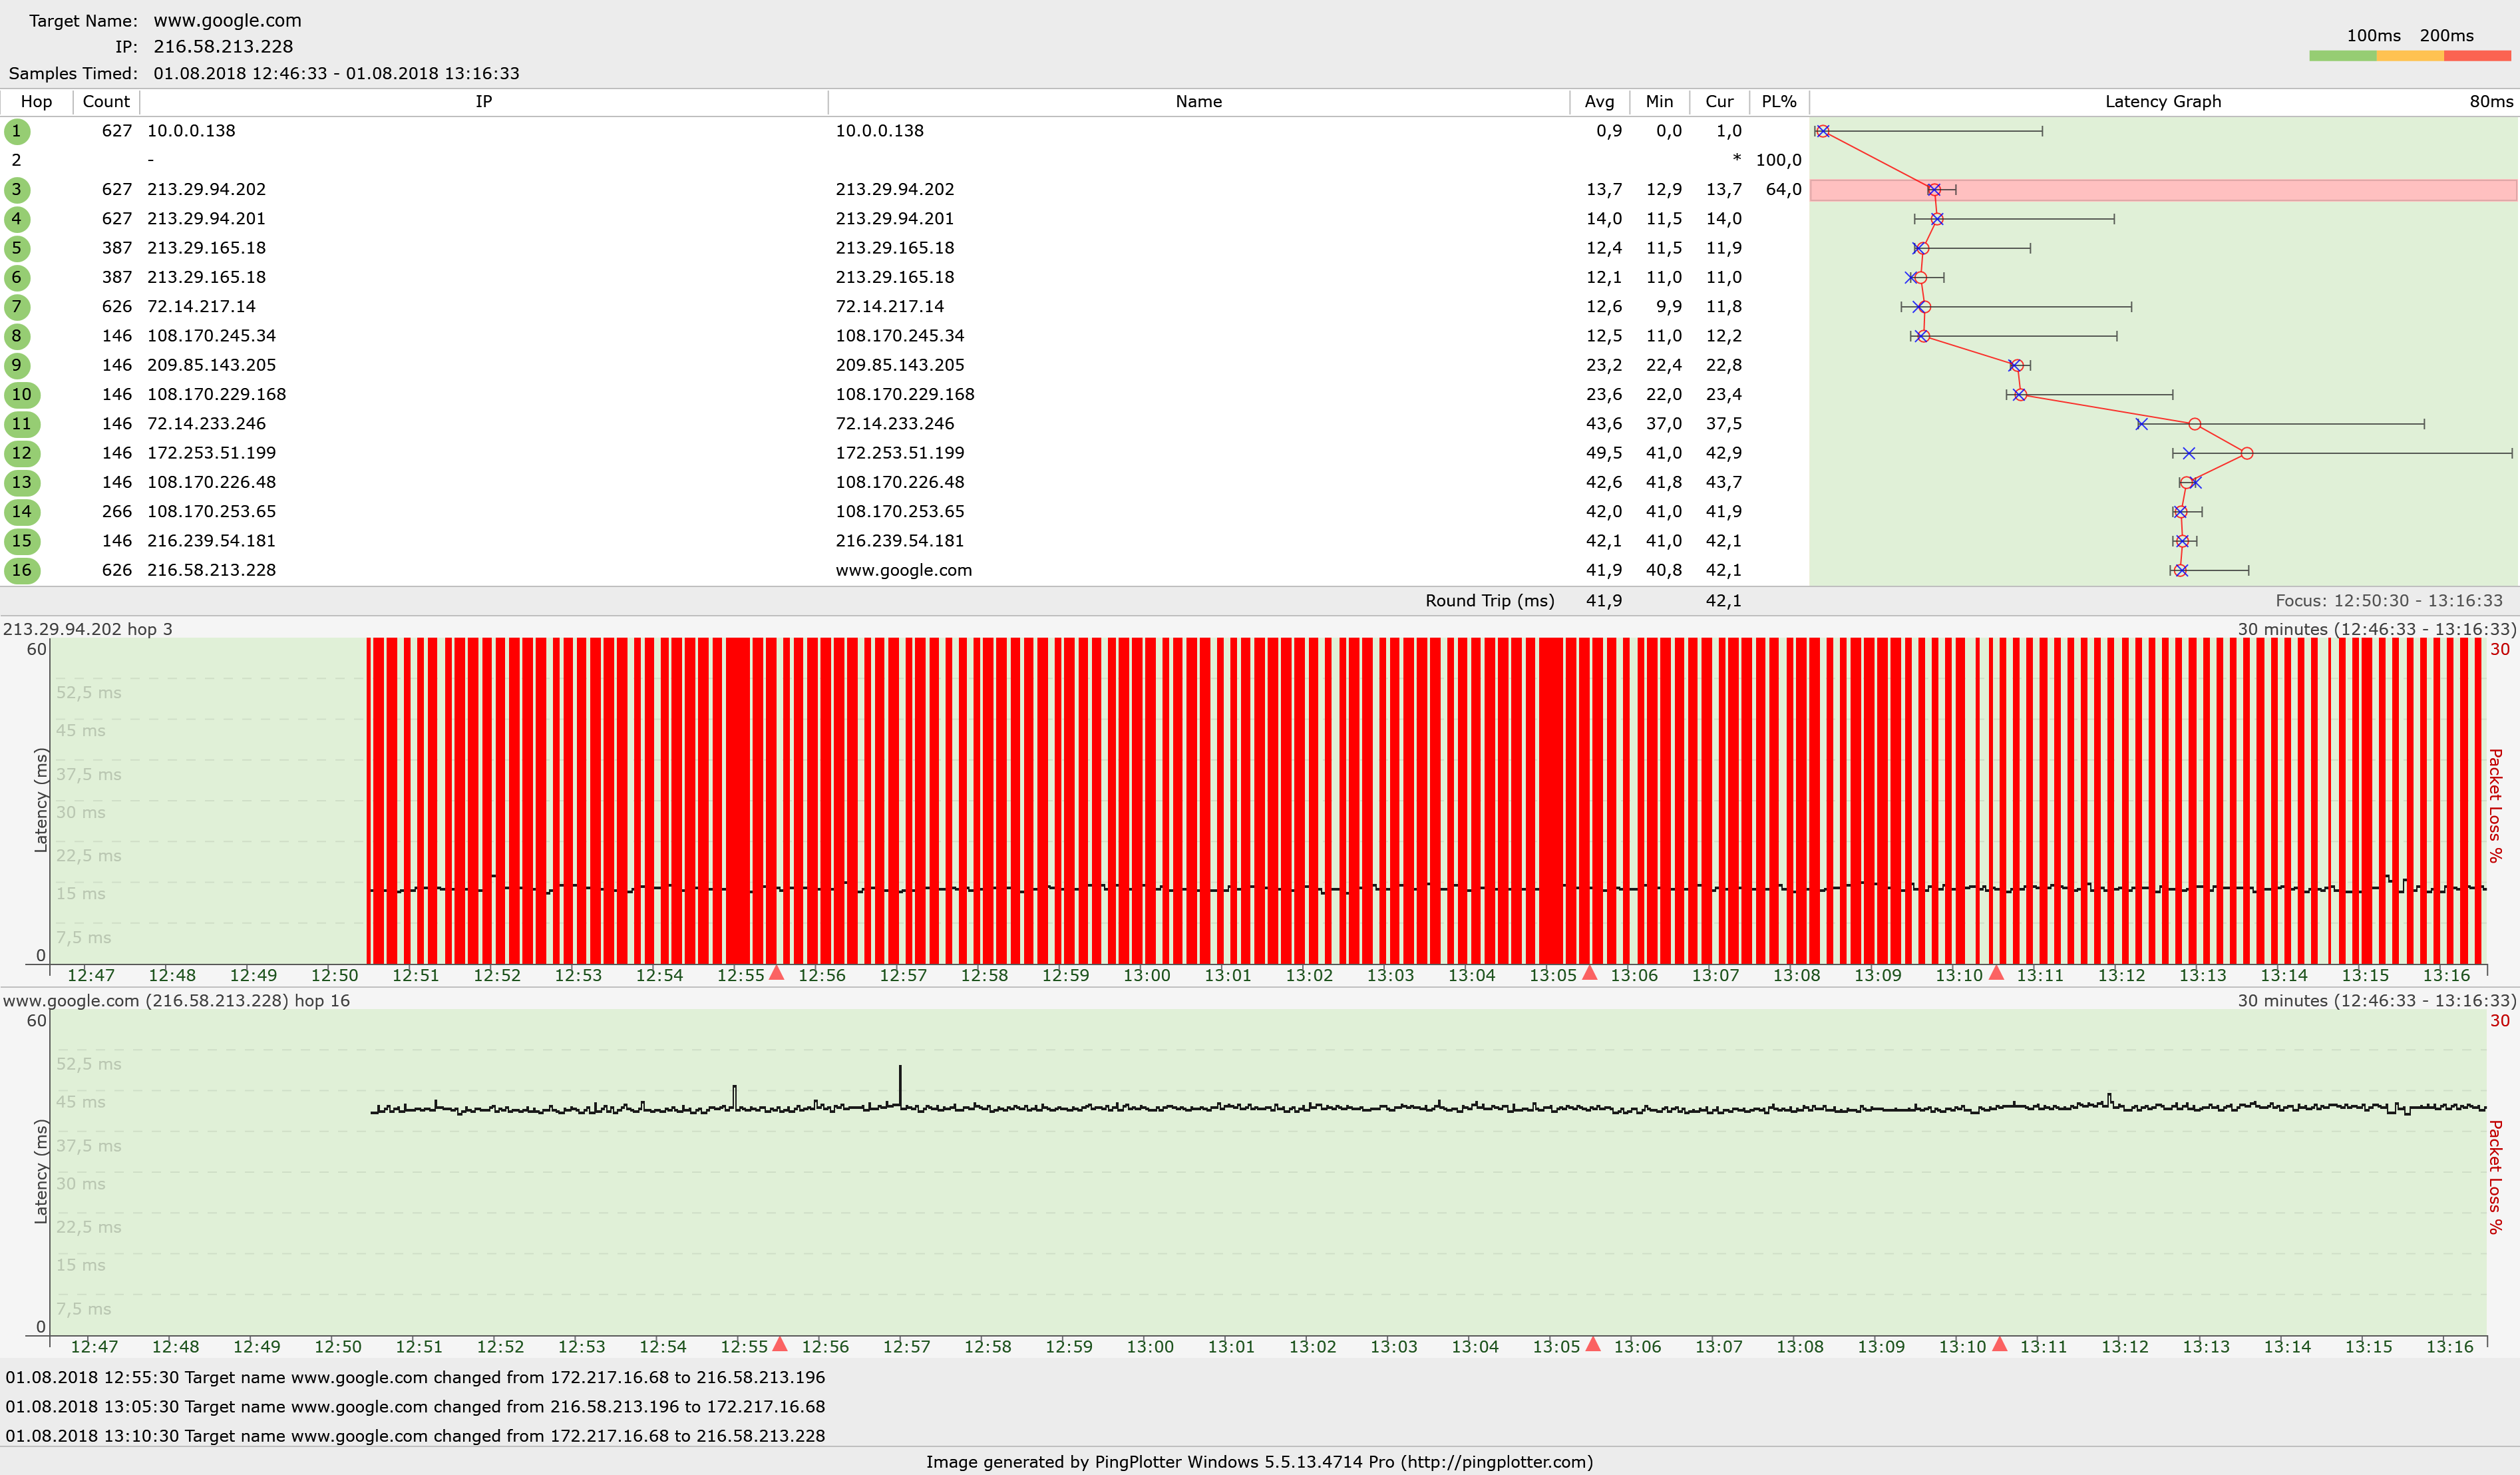Click the green hop 3 circle icon
The width and height of the screenshot is (2520, 1475).
pyautogui.click(x=17, y=190)
